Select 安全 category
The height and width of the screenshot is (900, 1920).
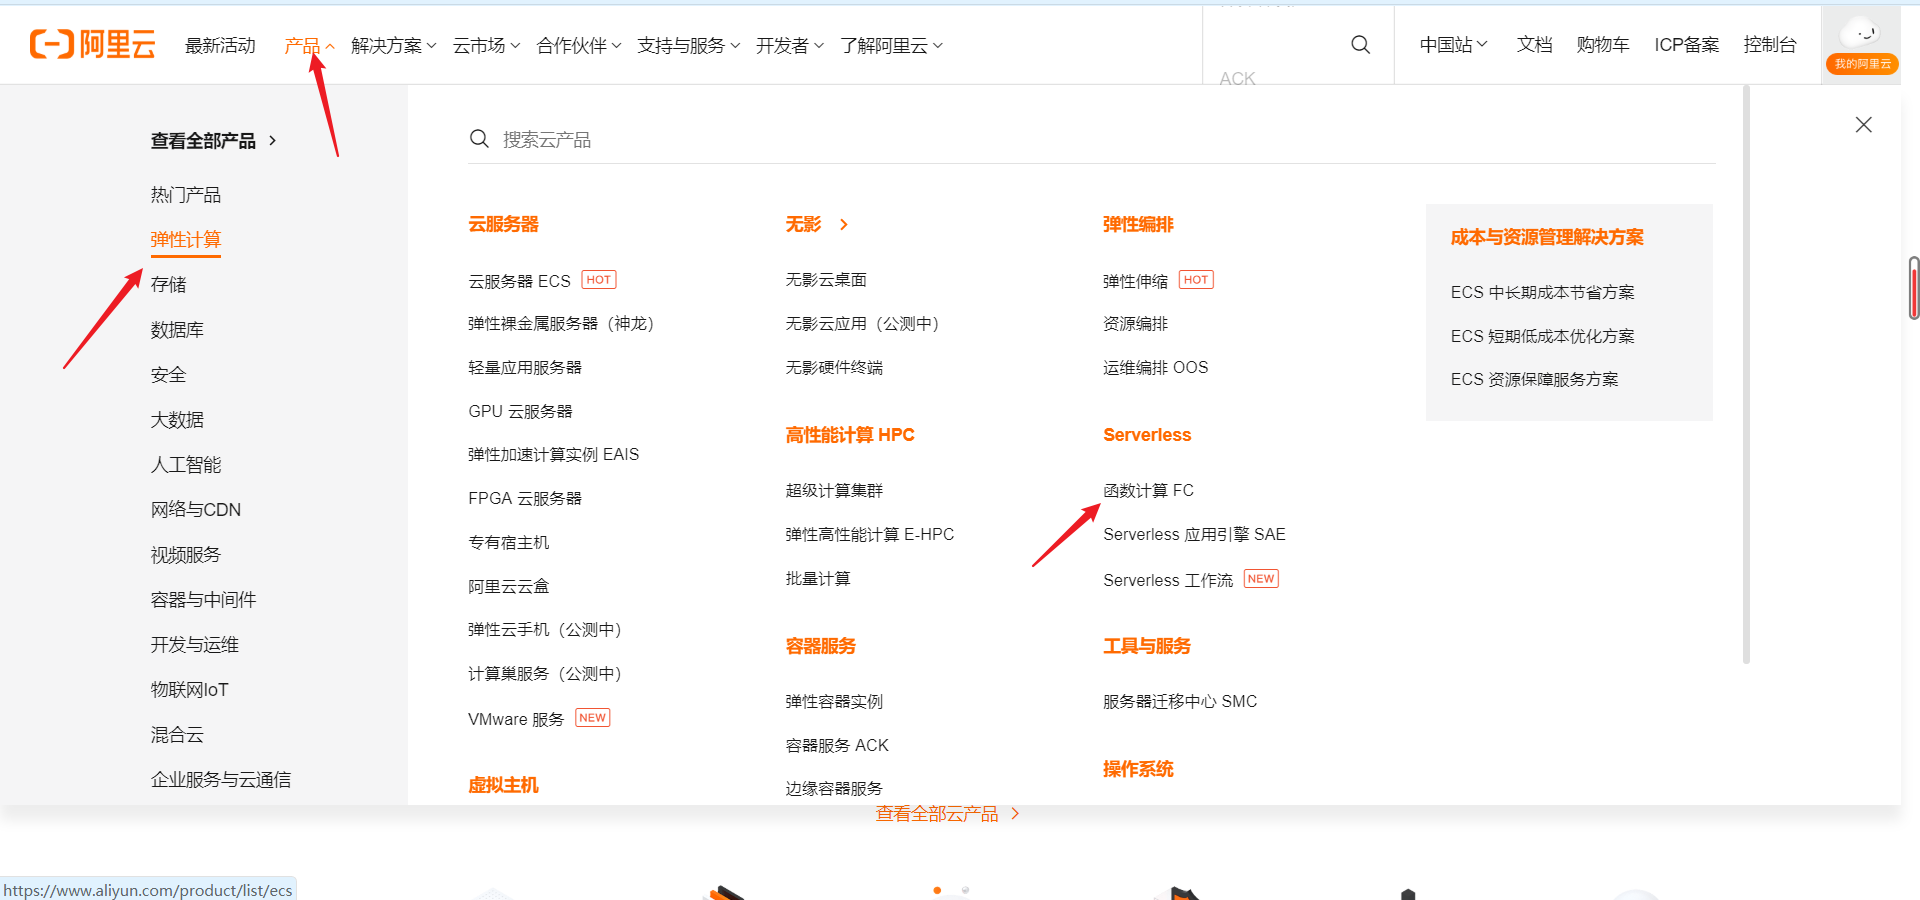169,375
